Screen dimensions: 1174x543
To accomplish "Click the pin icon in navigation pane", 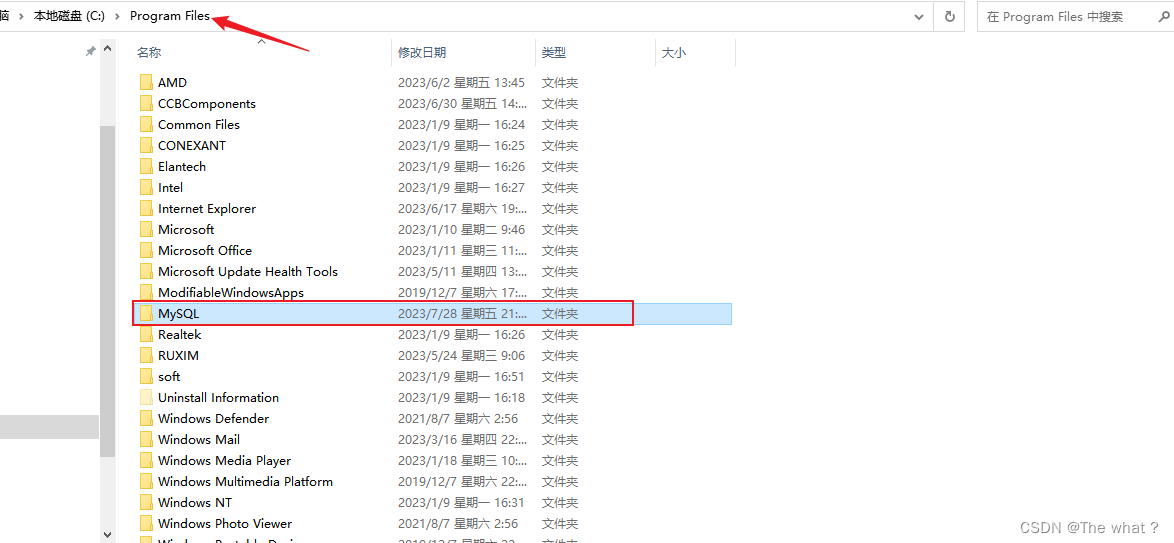I will [x=91, y=51].
